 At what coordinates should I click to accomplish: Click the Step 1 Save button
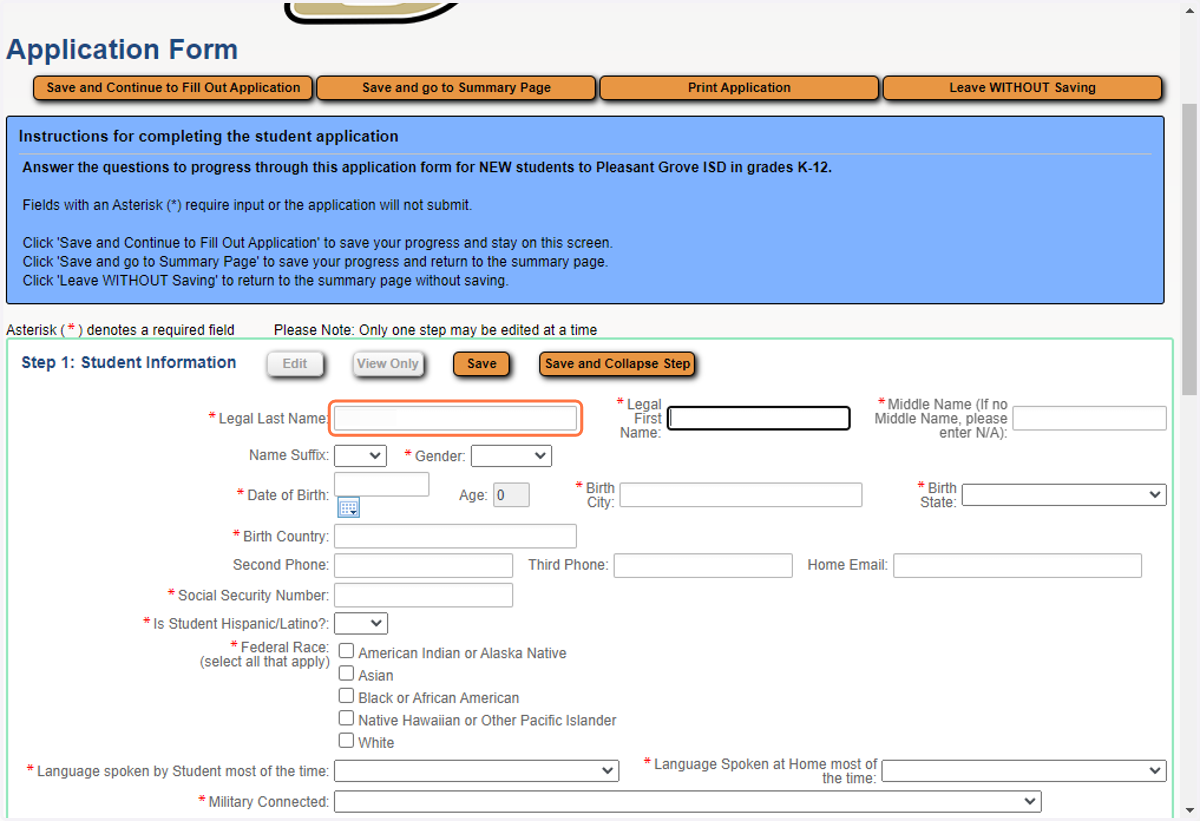[482, 364]
